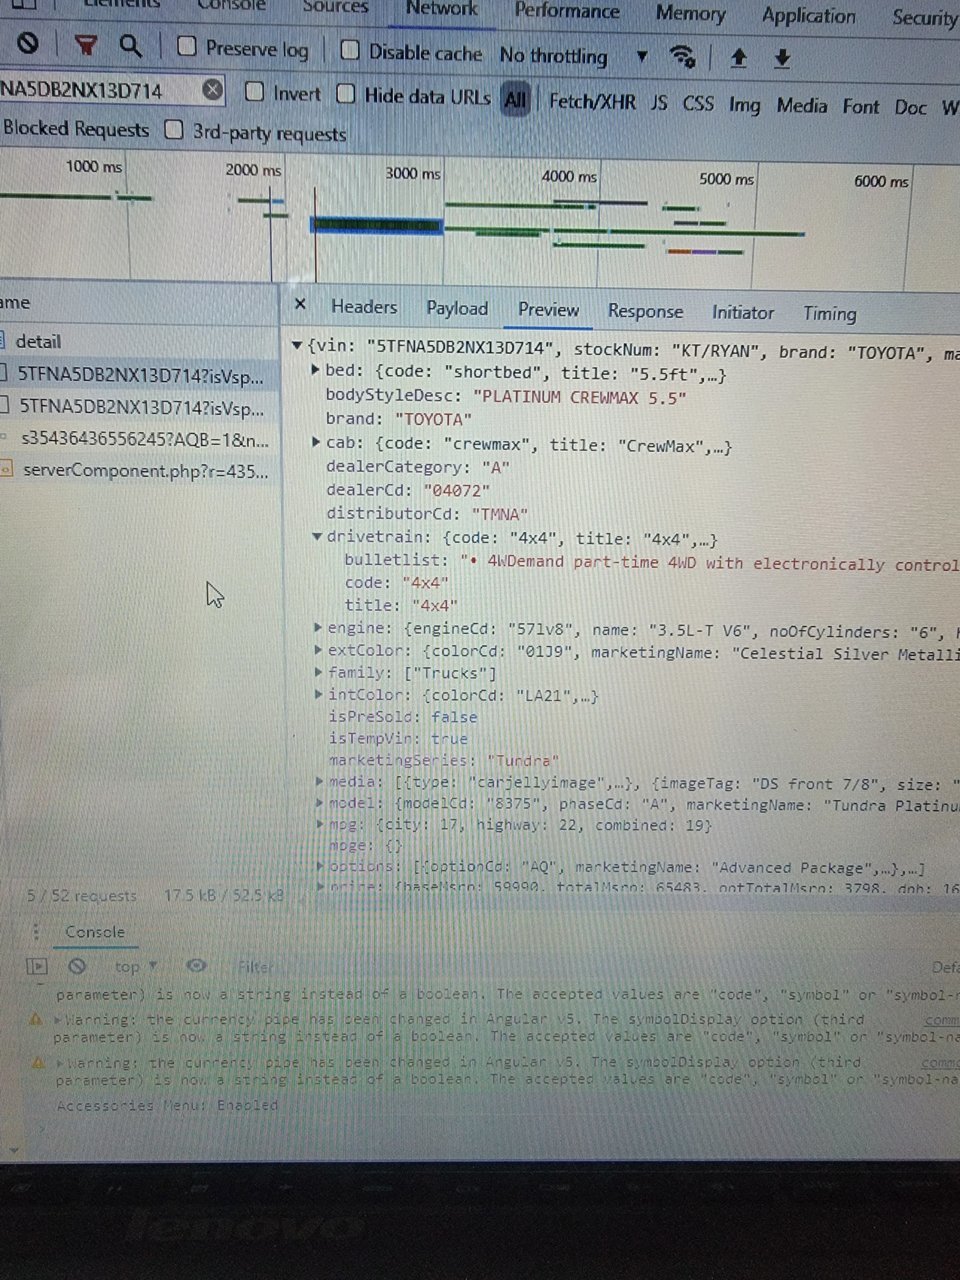Click the eye icon to create live expression
960x1280 pixels.
coord(196,966)
